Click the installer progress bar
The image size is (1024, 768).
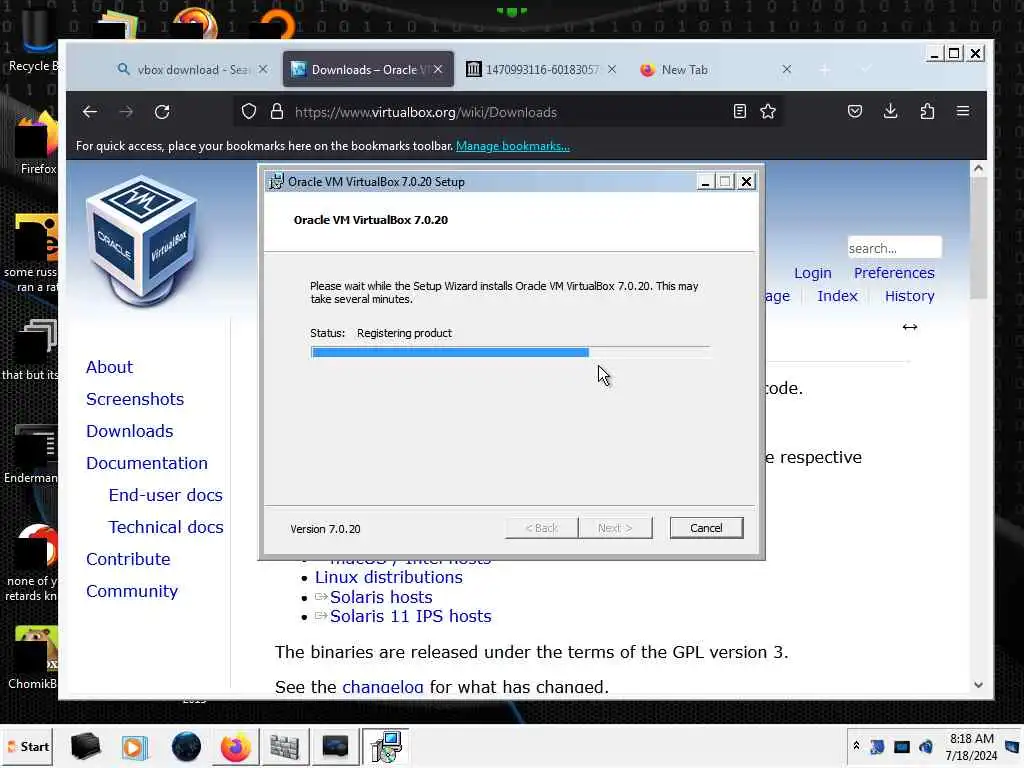pos(510,352)
